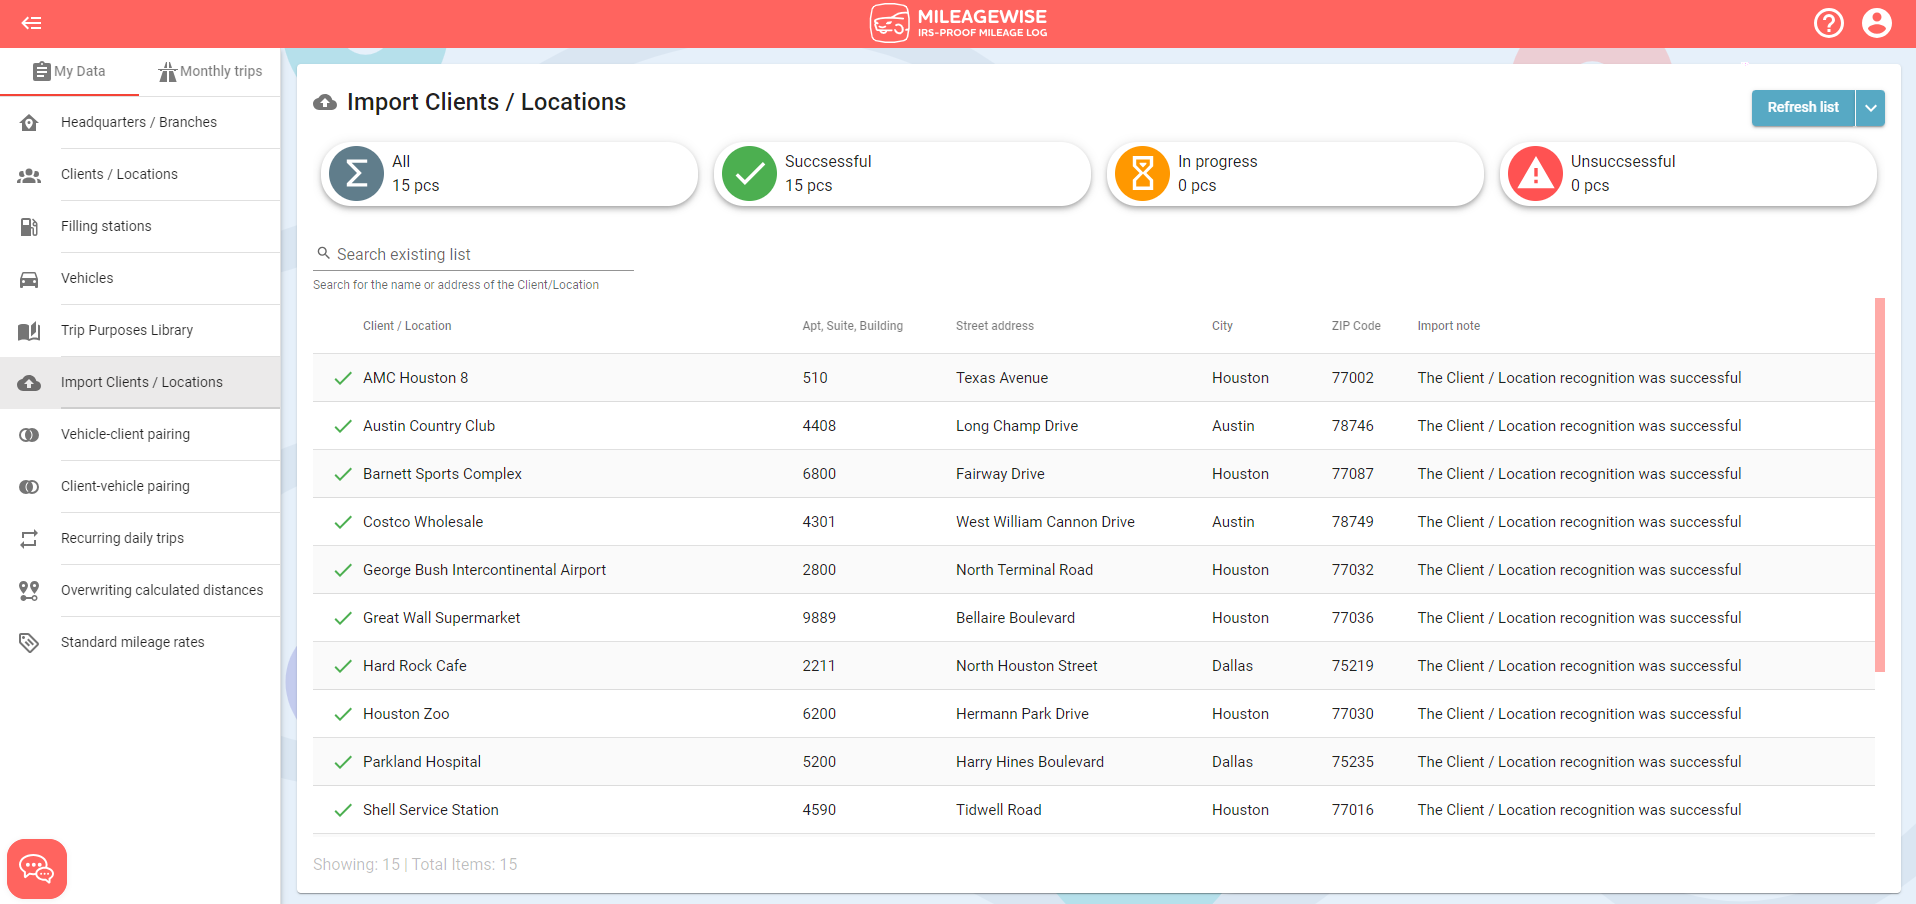Open the Recurring daily trips section
This screenshot has width=1916, height=904.
coord(122,538)
